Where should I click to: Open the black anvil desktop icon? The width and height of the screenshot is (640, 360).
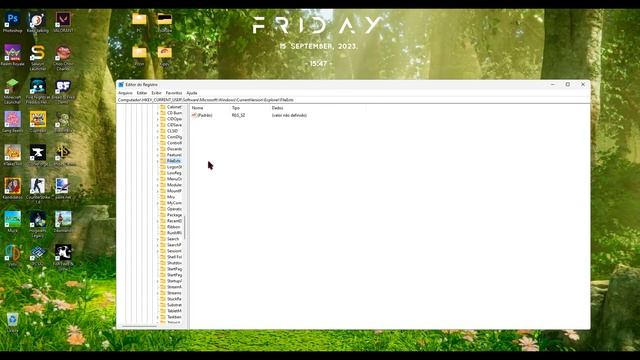[x=38, y=154]
